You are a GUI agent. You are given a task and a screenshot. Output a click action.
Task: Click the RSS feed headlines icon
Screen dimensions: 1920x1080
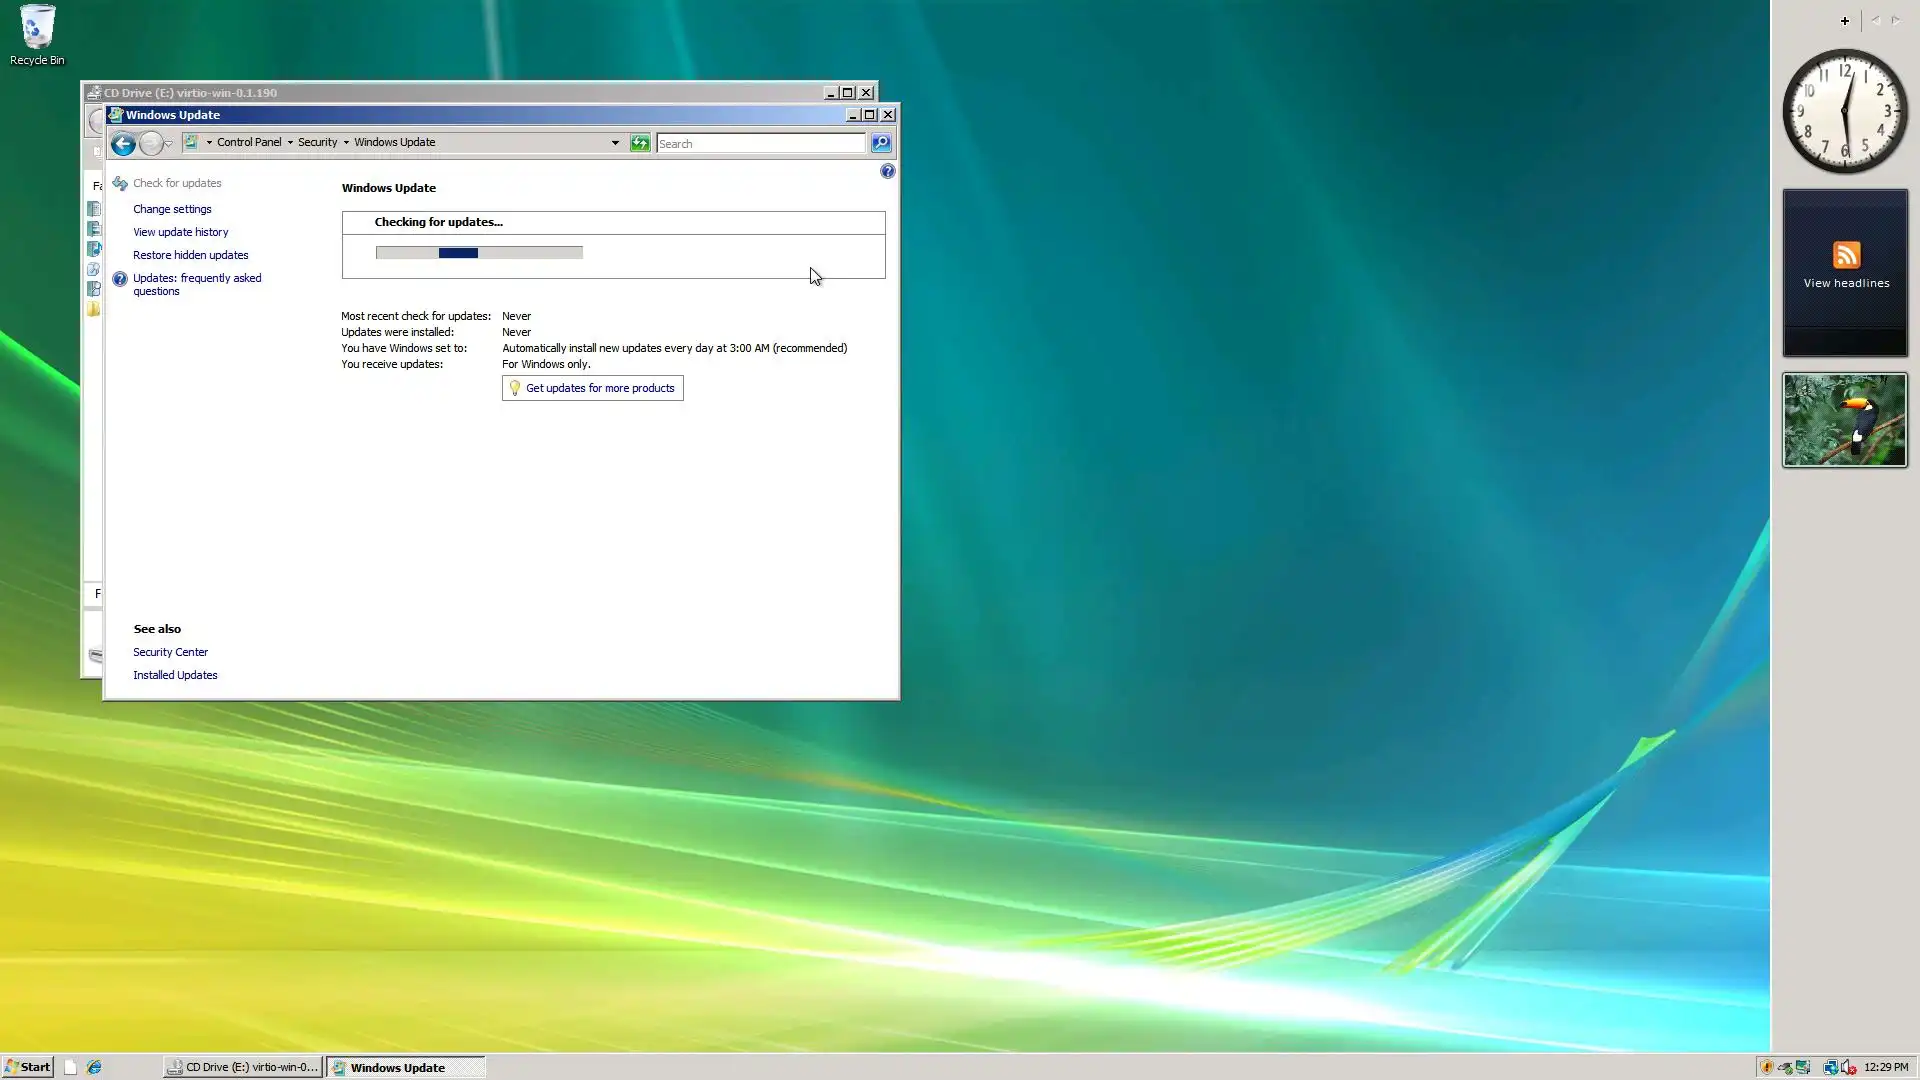click(1846, 255)
